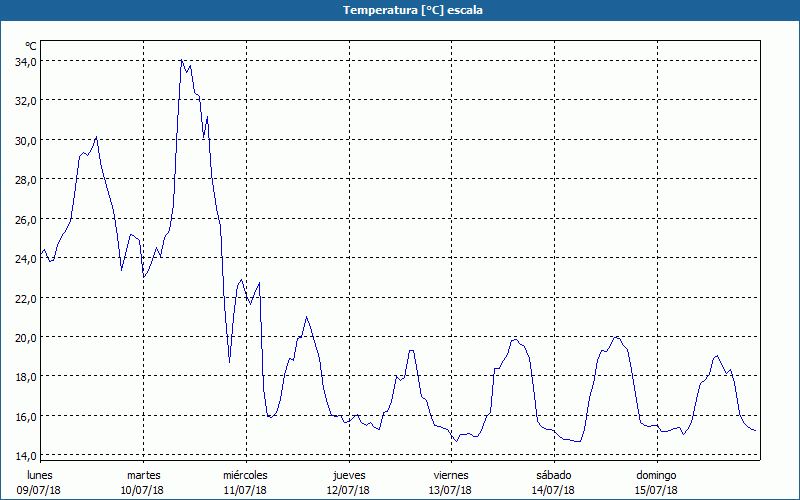Click the 10/07/18 date label
The height and width of the screenshot is (500, 800).
pyautogui.click(x=142, y=490)
